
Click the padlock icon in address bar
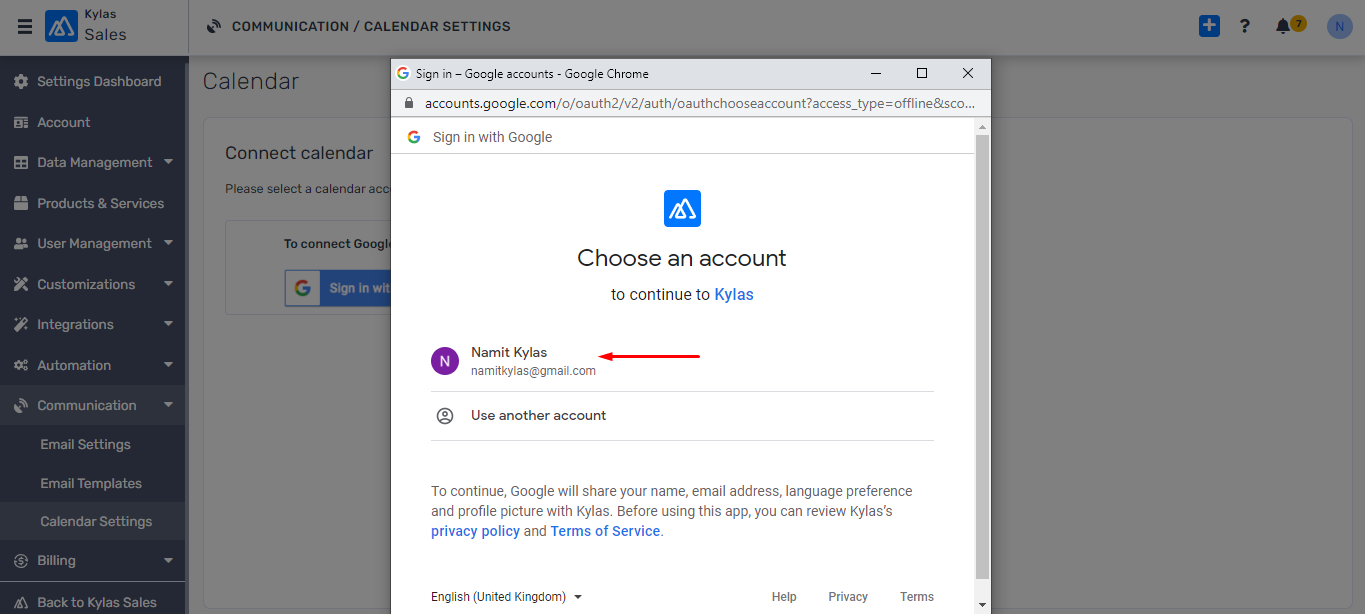pos(408,103)
